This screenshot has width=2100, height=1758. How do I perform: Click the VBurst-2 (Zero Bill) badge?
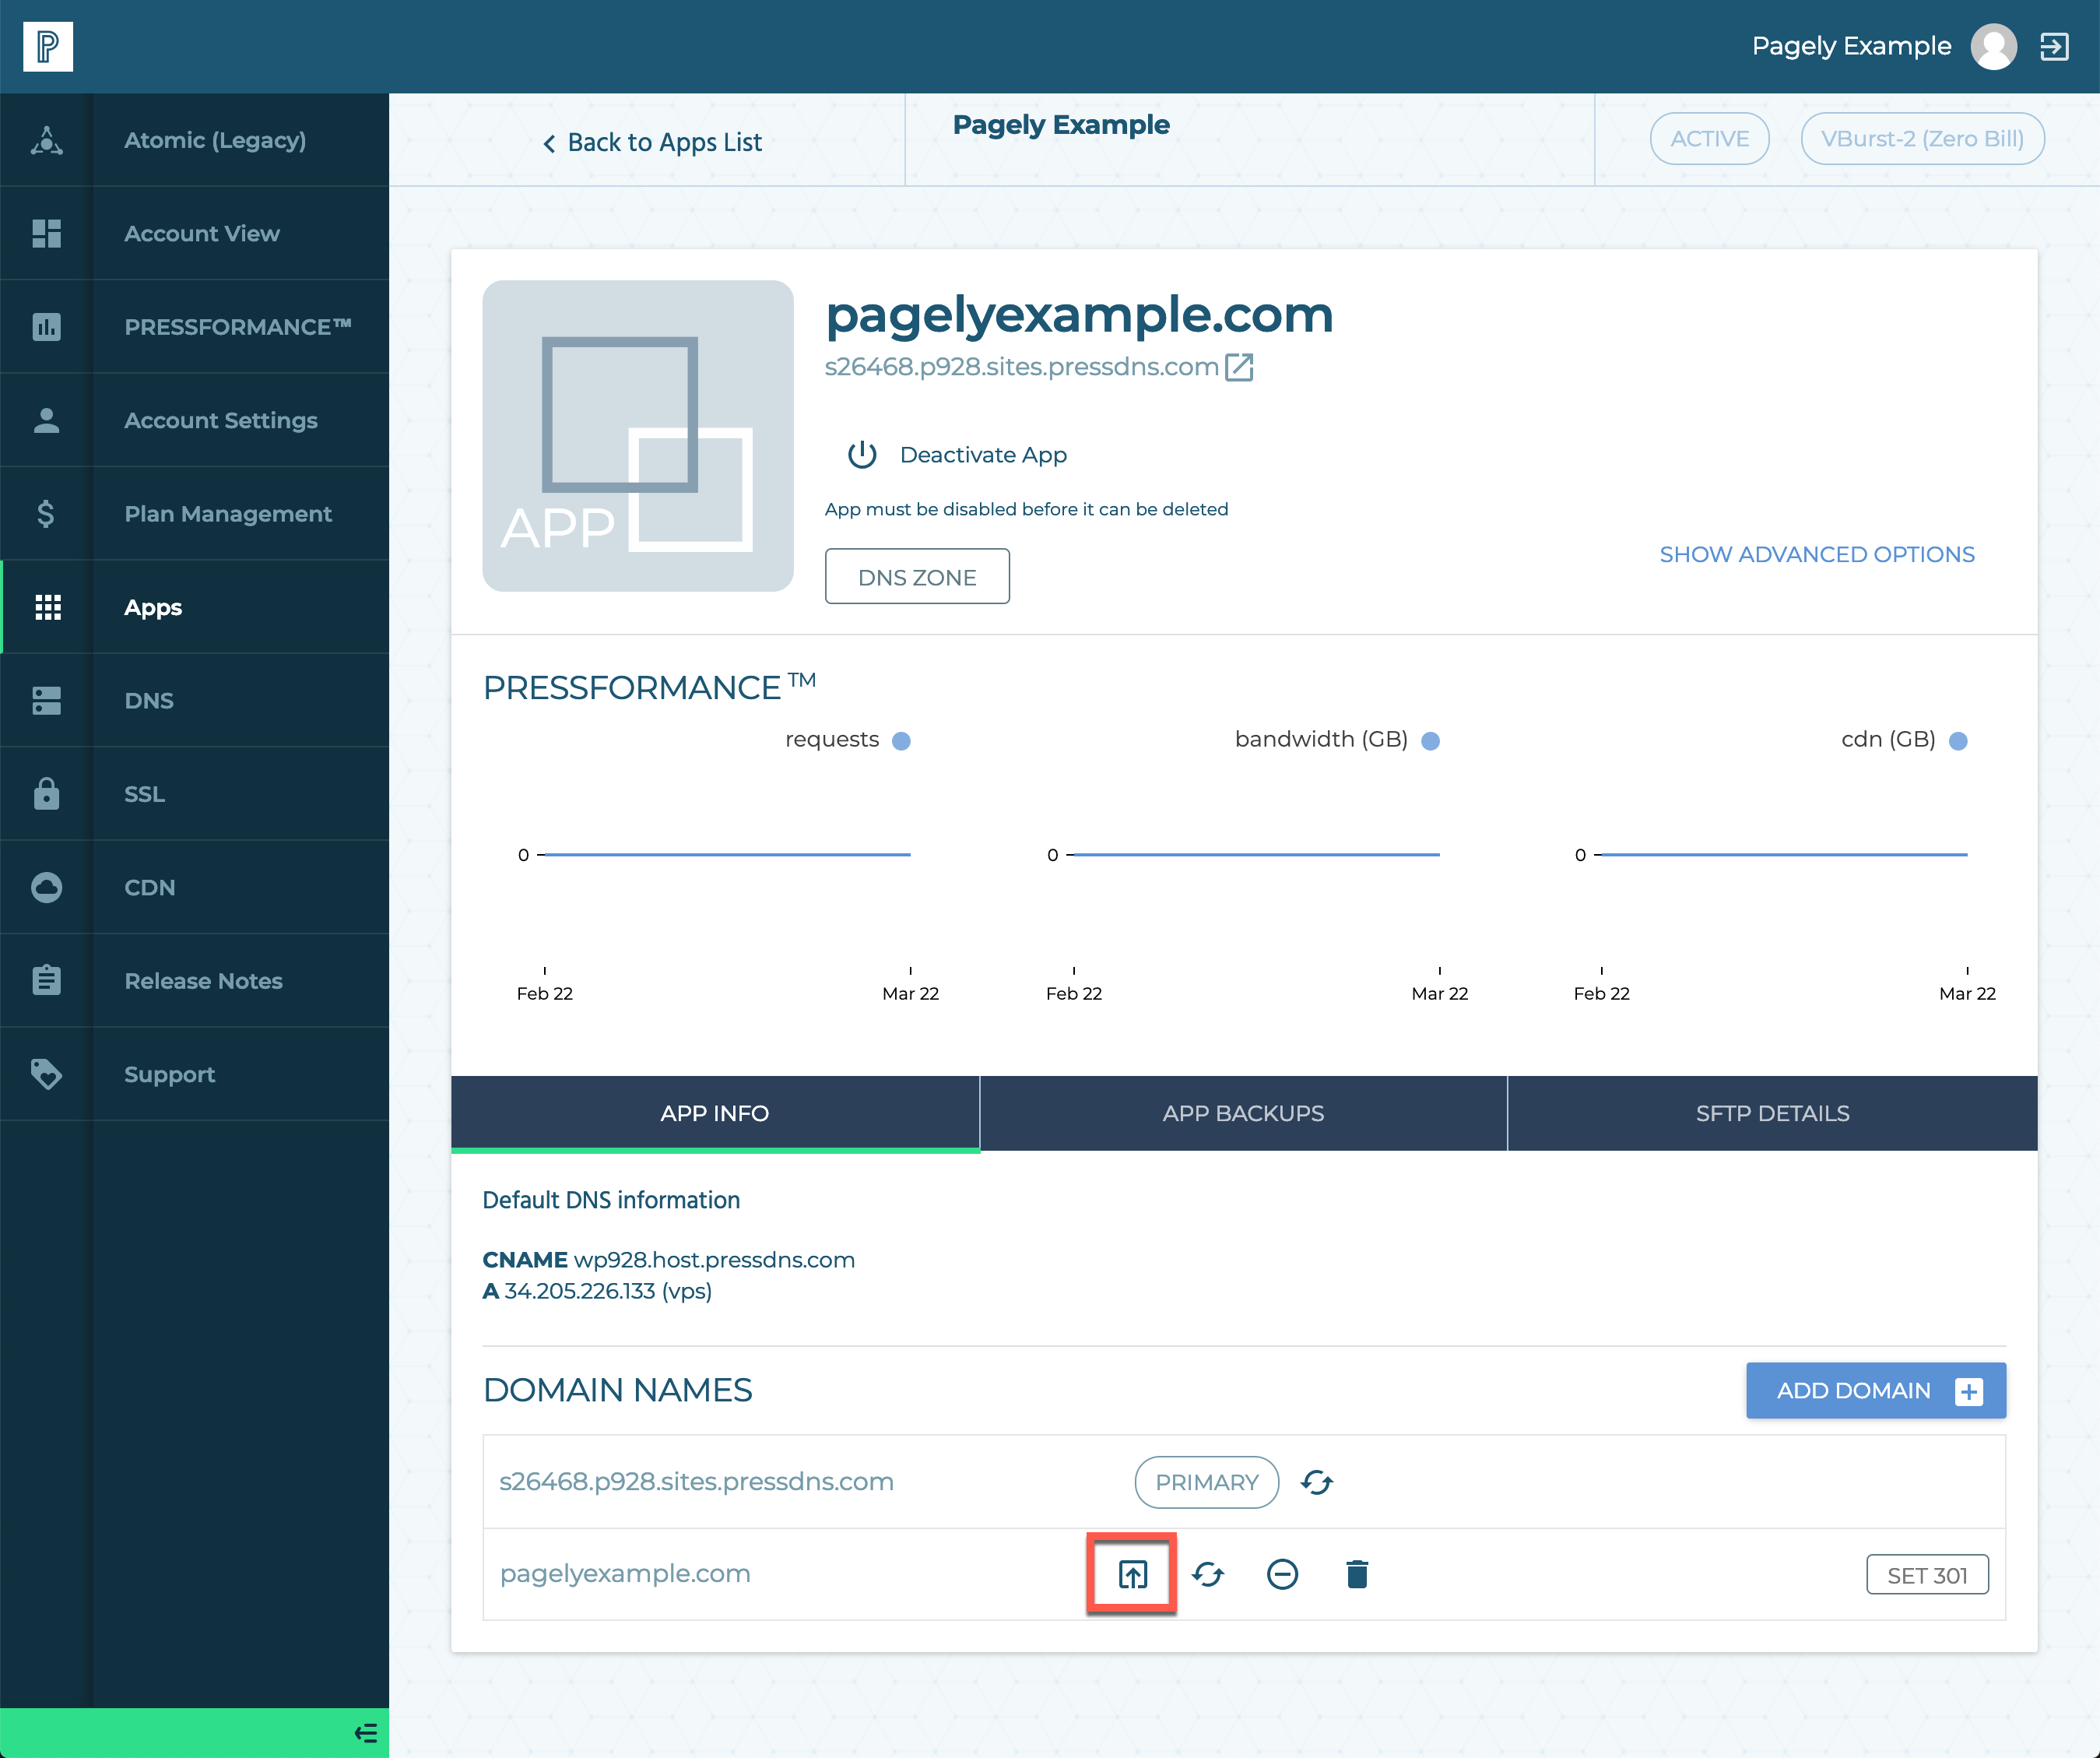click(1922, 139)
